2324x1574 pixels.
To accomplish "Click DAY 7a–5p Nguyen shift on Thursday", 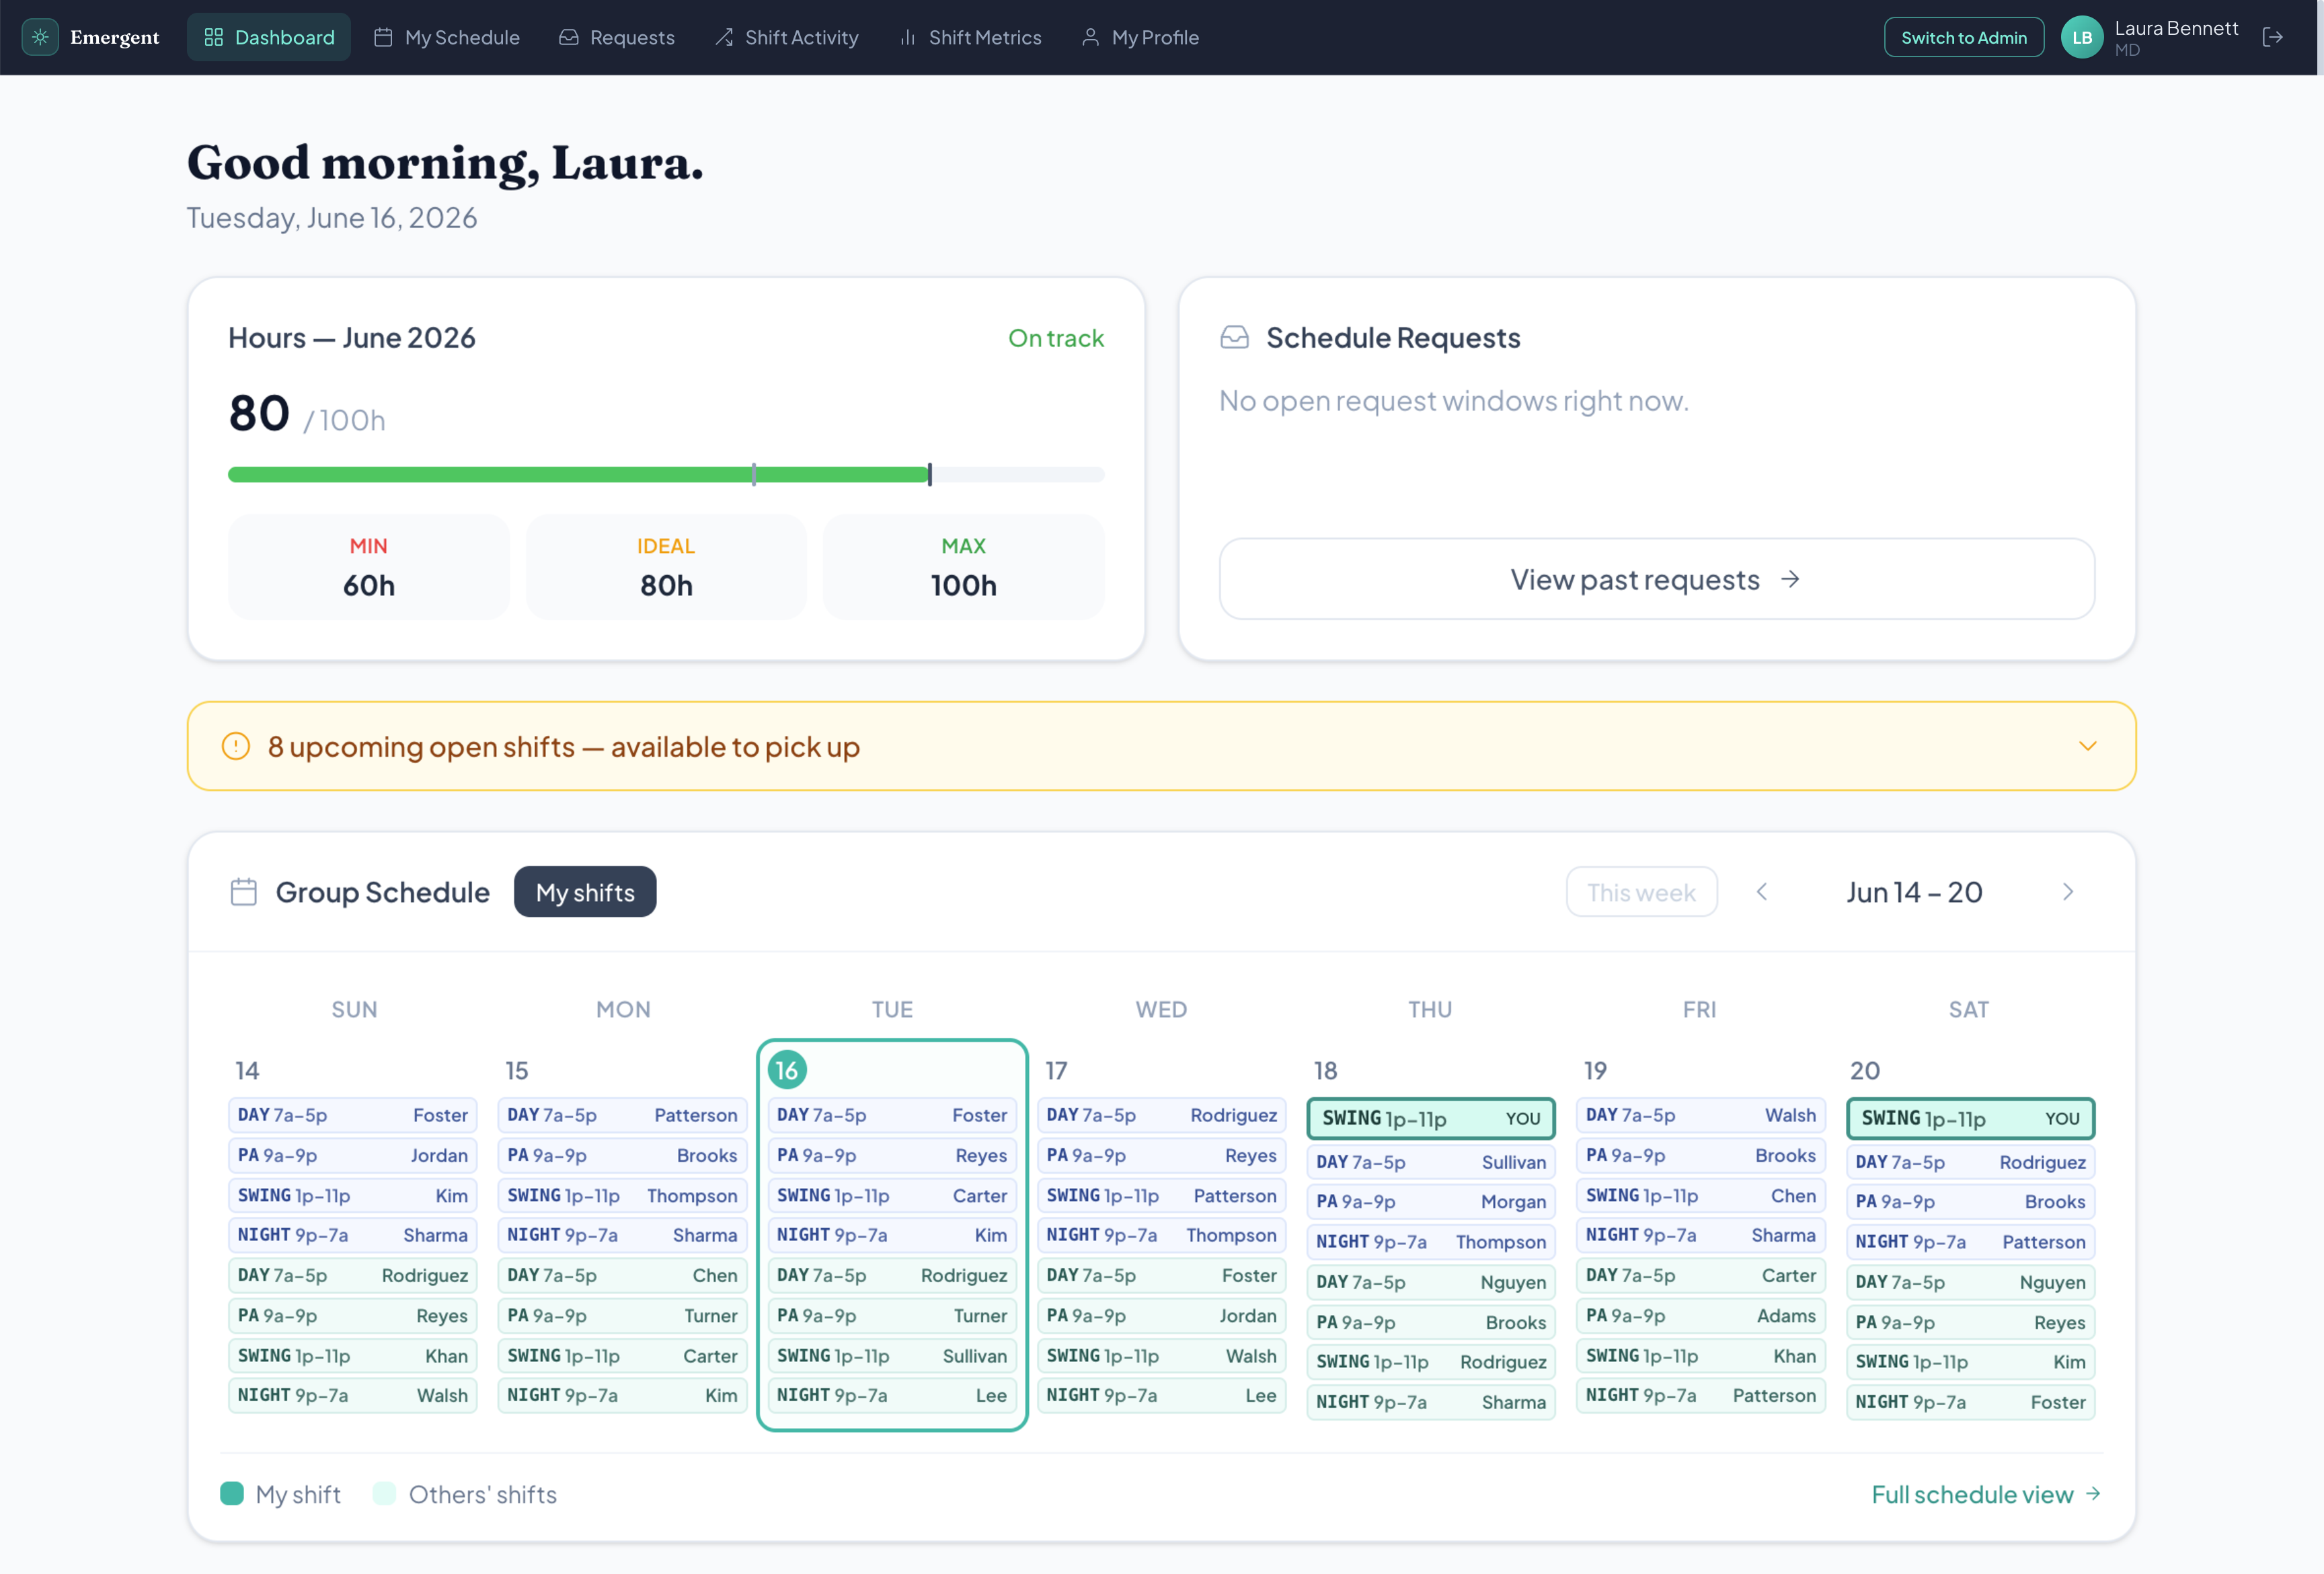I will (x=1430, y=1281).
